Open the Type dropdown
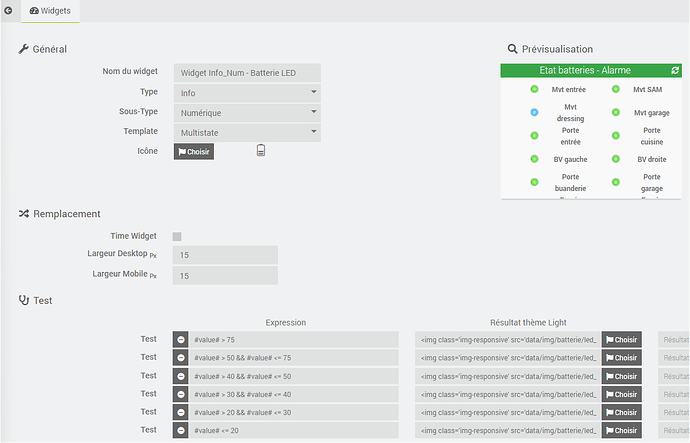Screen dimensions: 690x443 pyautogui.click(x=247, y=93)
